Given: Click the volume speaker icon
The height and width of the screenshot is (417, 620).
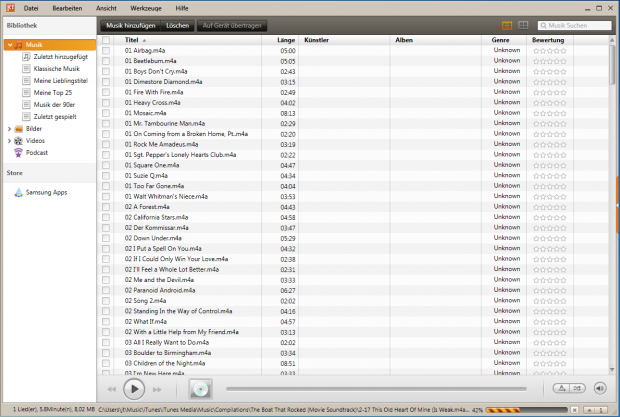Looking at the screenshot, I should click(x=600, y=388).
